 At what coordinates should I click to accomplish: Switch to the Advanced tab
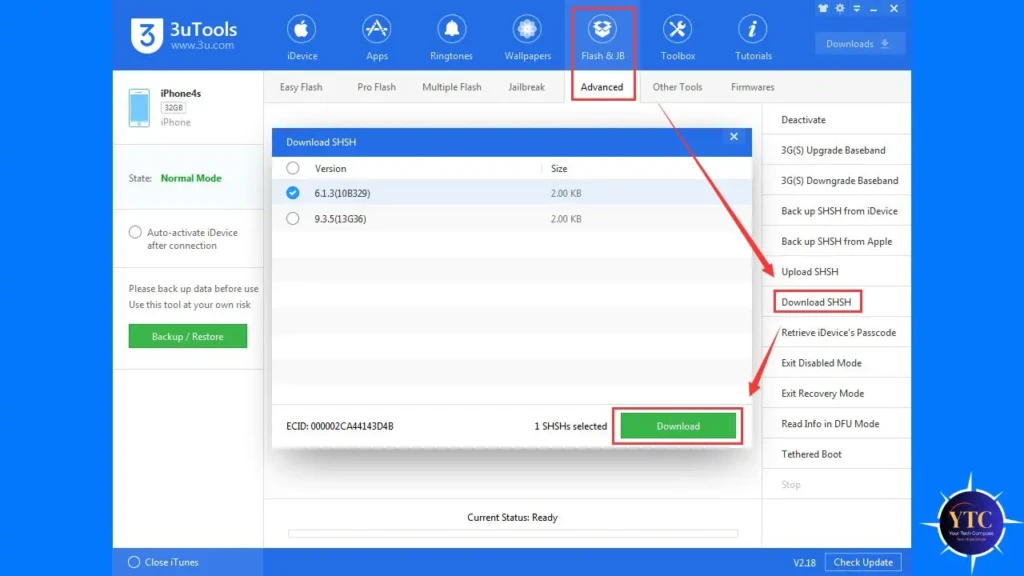point(602,87)
